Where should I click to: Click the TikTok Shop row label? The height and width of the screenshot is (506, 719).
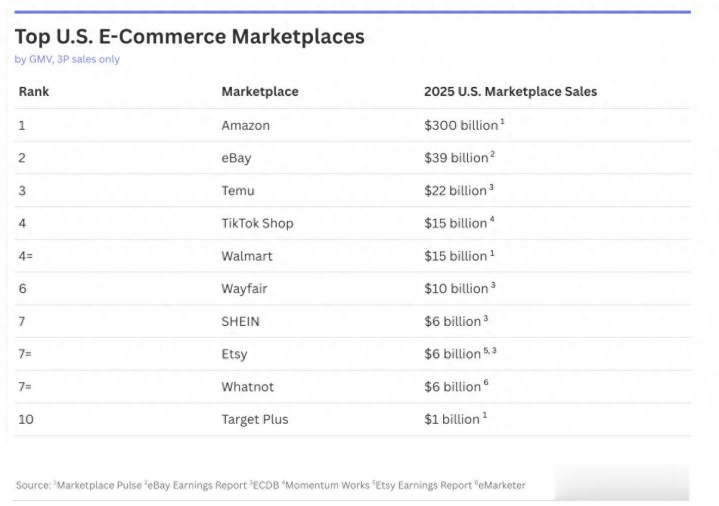pos(257,223)
